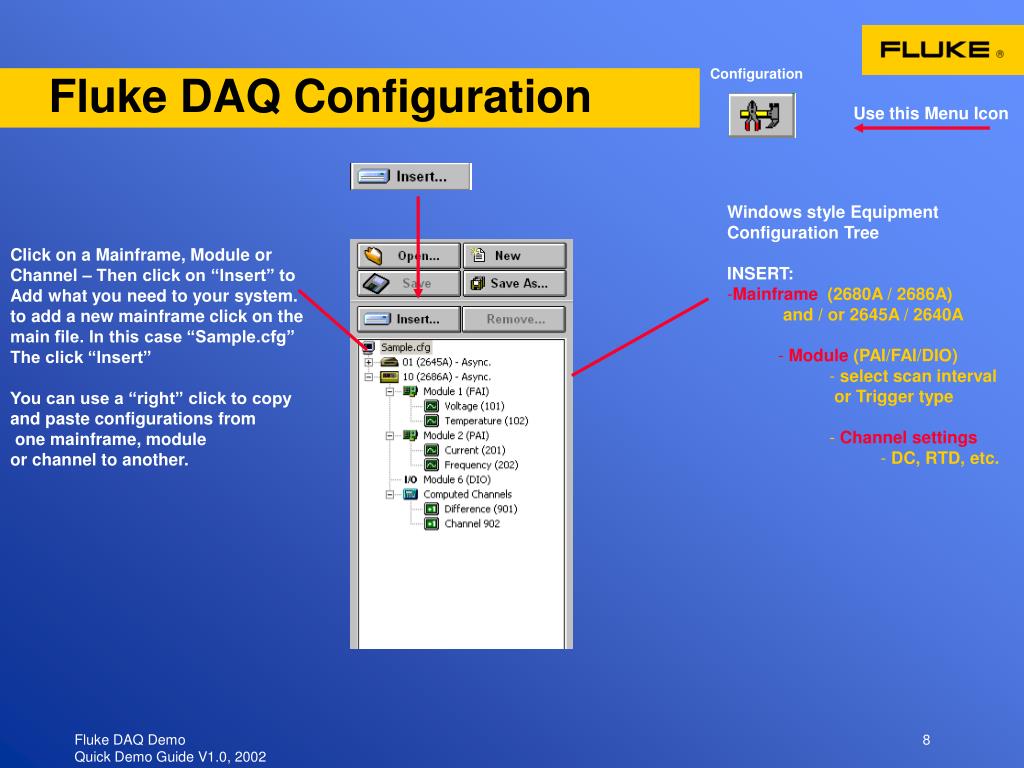Click the Computed Channels calculator icon

tap(410, 494)
